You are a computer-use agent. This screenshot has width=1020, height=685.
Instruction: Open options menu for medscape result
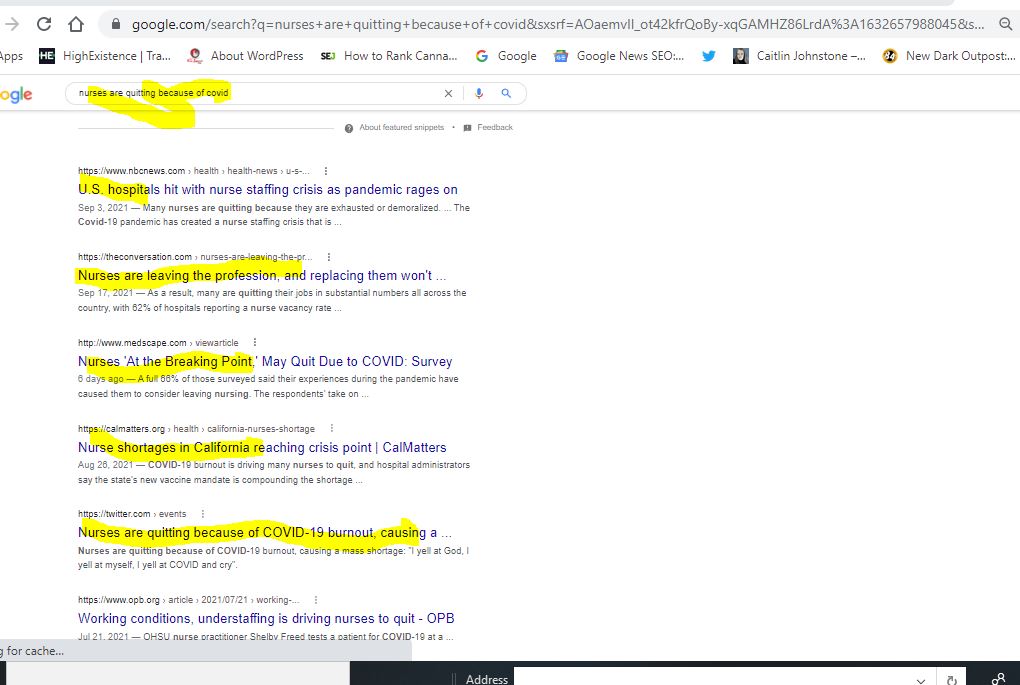(255, 342)
